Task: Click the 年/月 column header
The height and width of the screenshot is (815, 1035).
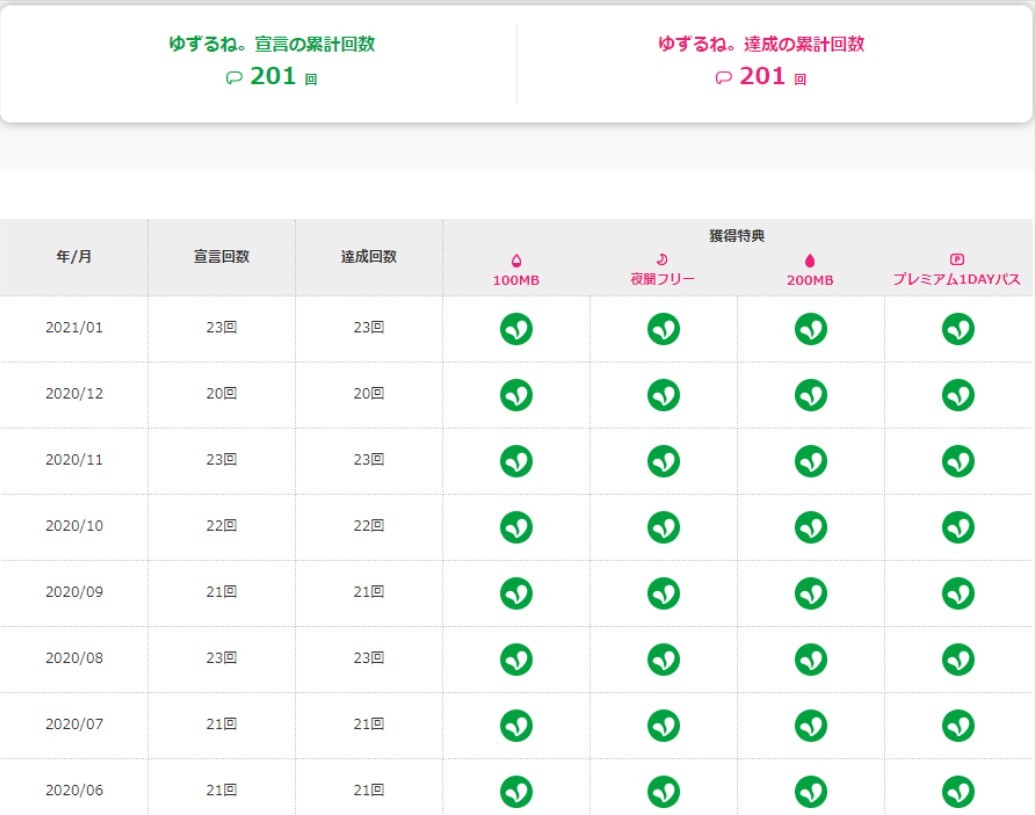Action: [74, 257]
